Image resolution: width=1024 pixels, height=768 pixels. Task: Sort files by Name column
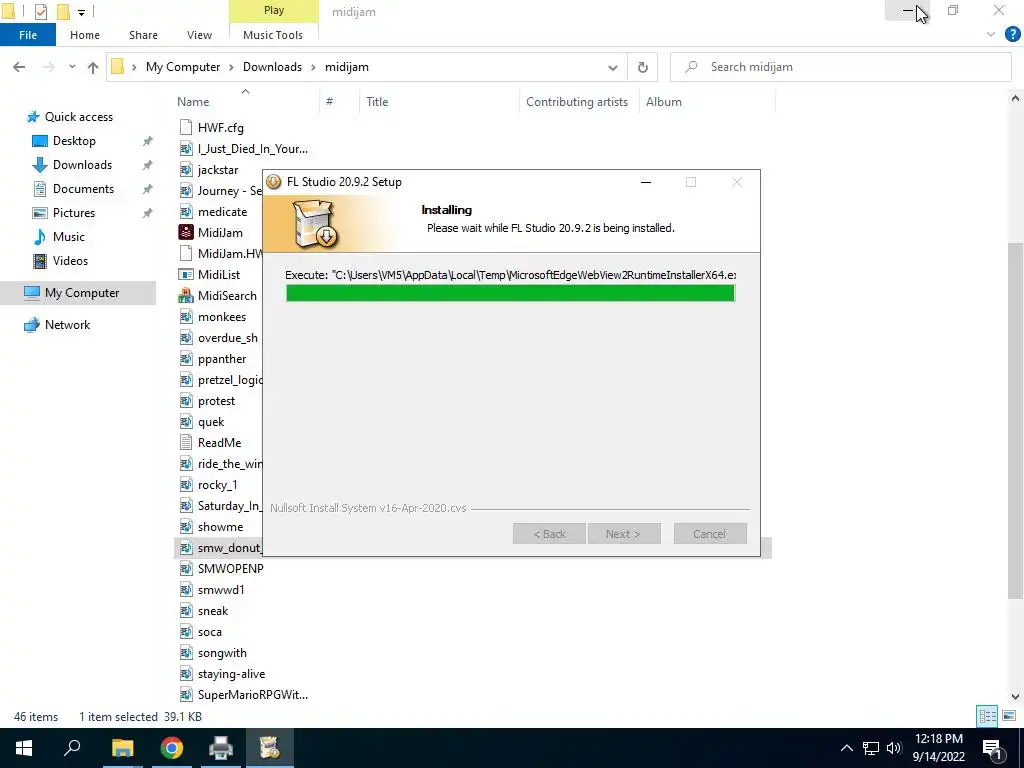pos(193,102)
